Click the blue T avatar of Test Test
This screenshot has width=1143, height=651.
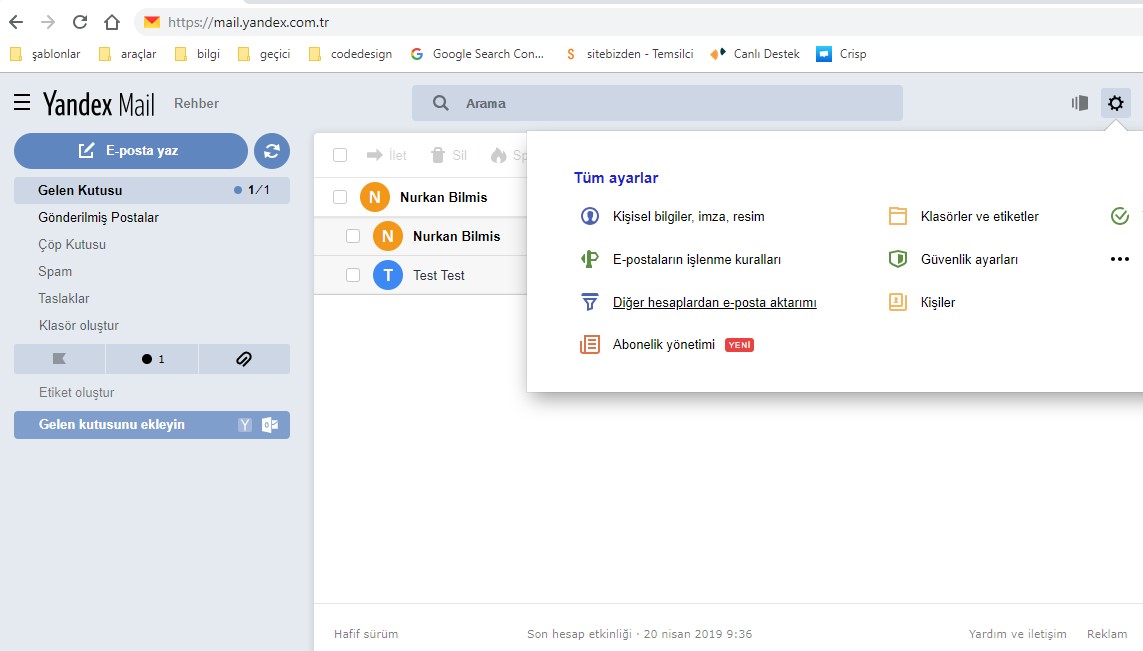coord(388,275)
